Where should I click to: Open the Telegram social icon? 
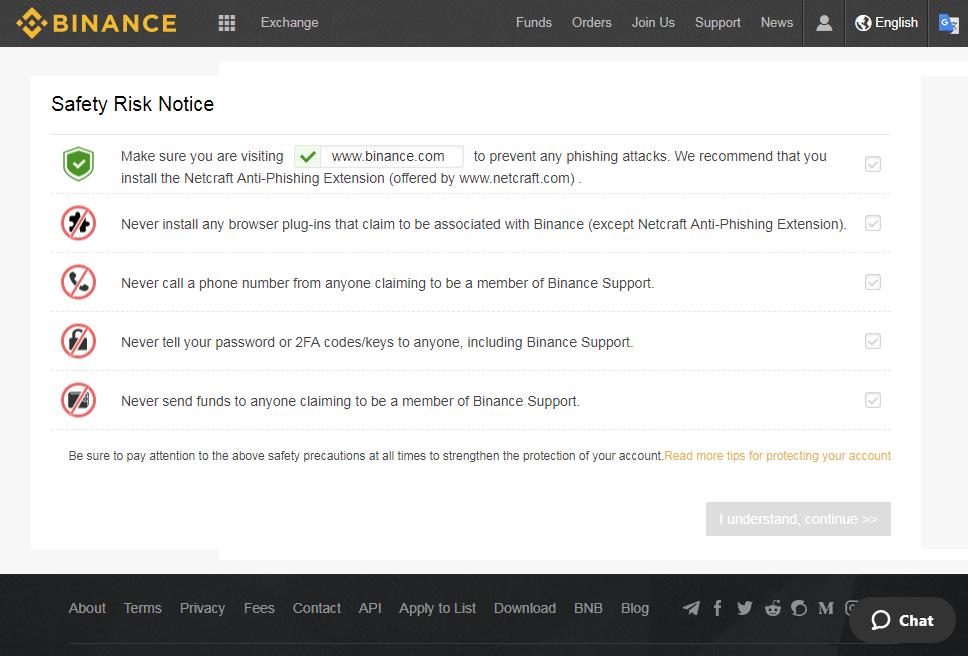coord(691,608)
